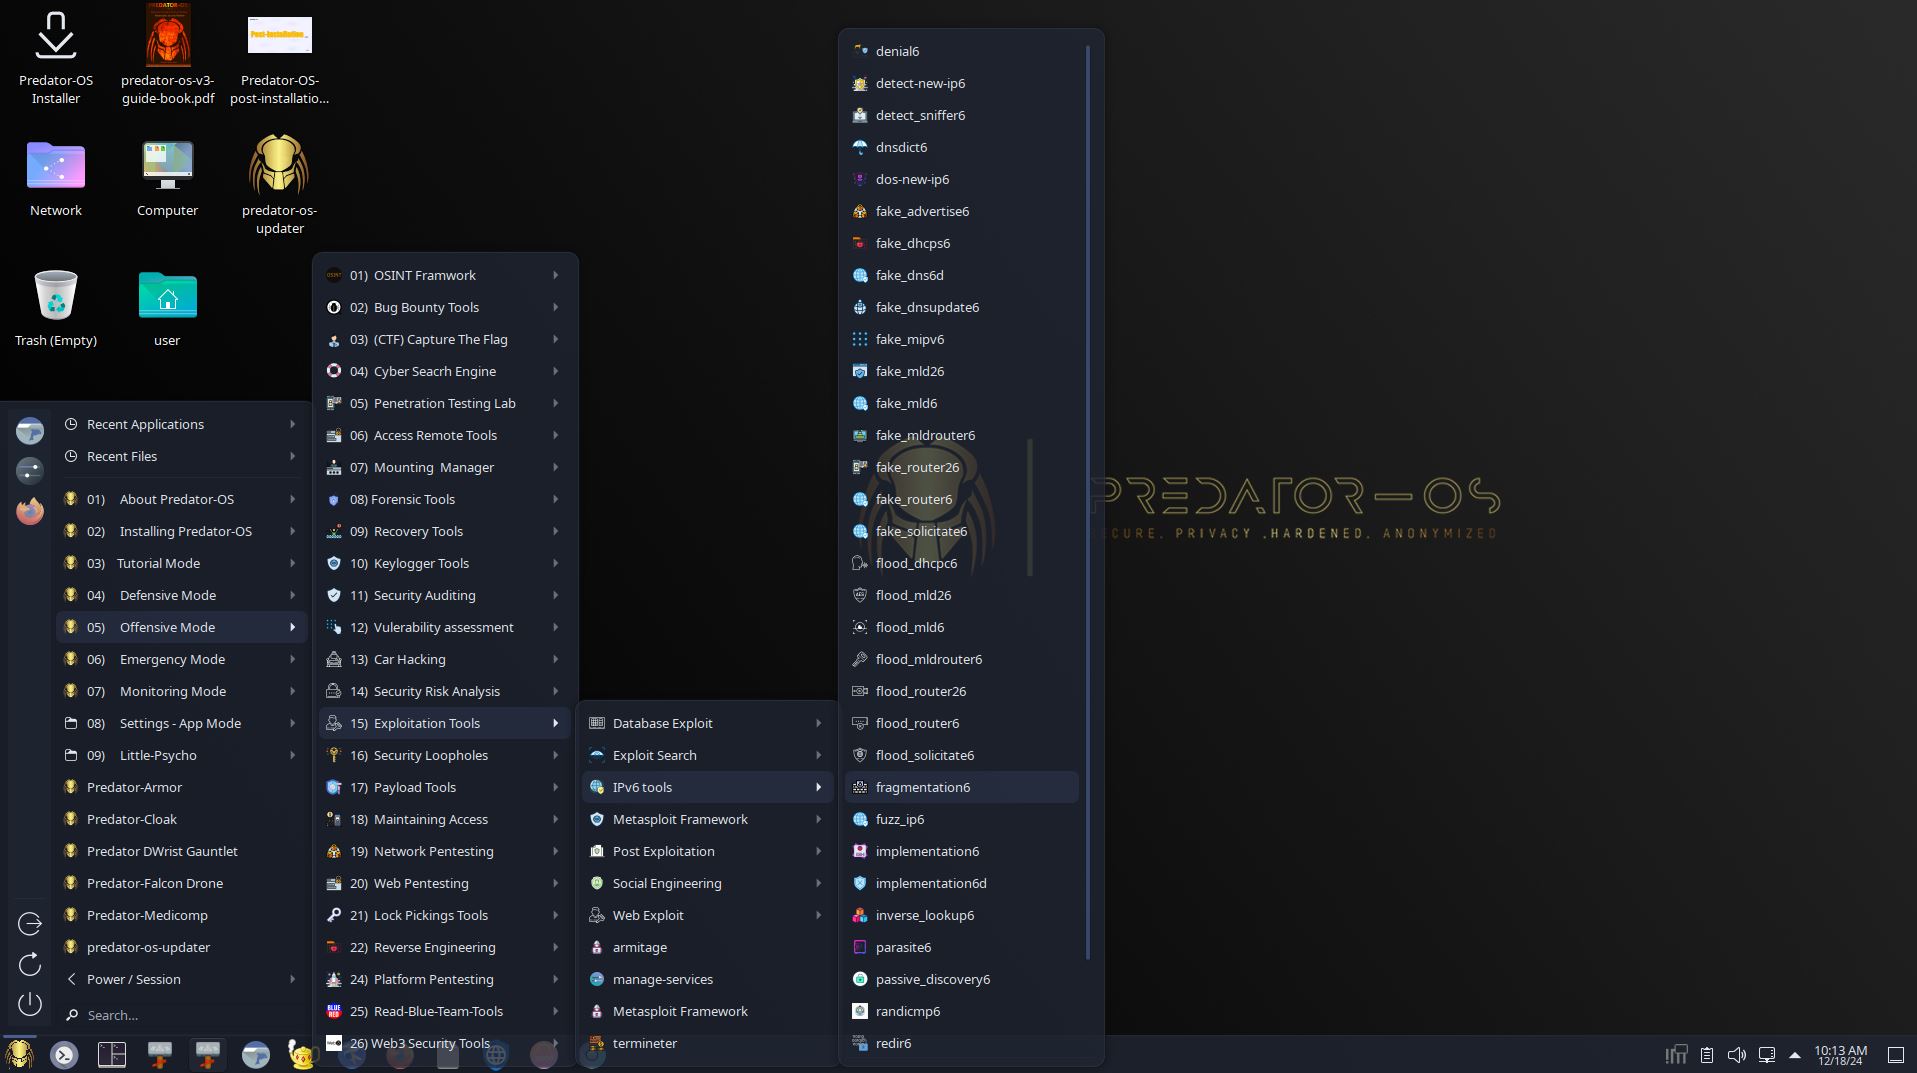Launch detect_sniffer6 from IPv6 tools
This screenshot has width=1917, height=1073.
962,115
